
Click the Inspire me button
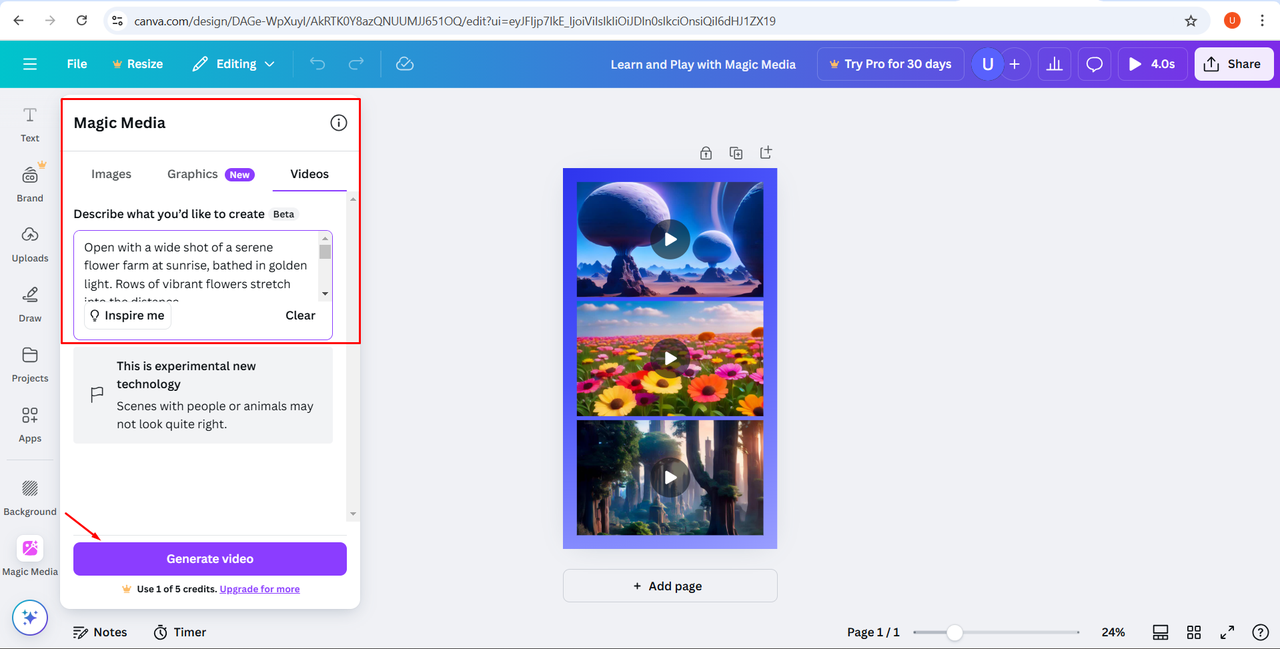(x=127, y=315)
